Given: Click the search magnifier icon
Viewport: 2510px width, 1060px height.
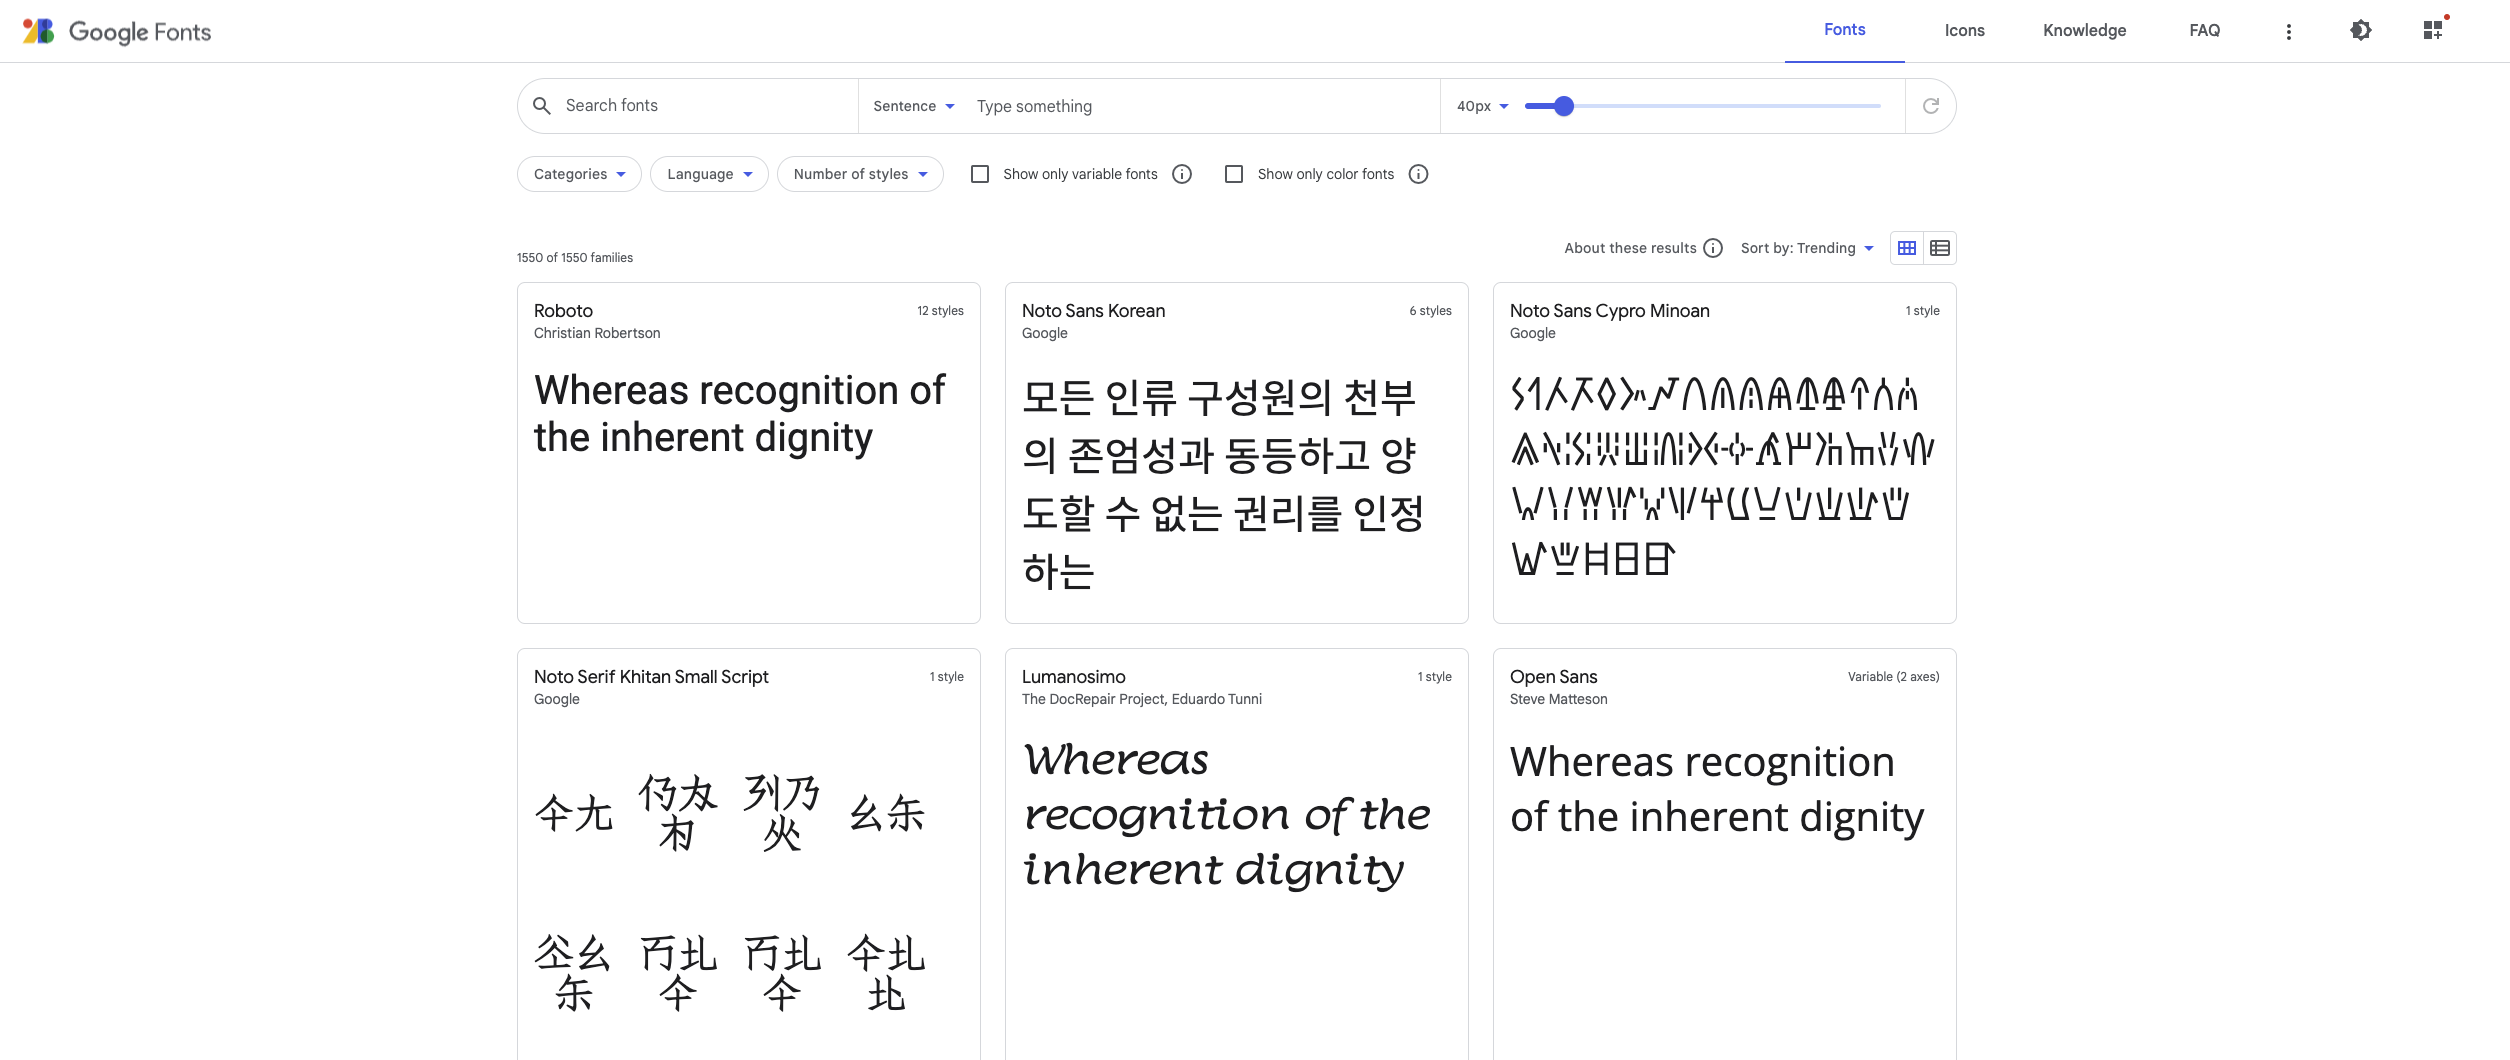Looking at the screenshot, I should (542, 106).
